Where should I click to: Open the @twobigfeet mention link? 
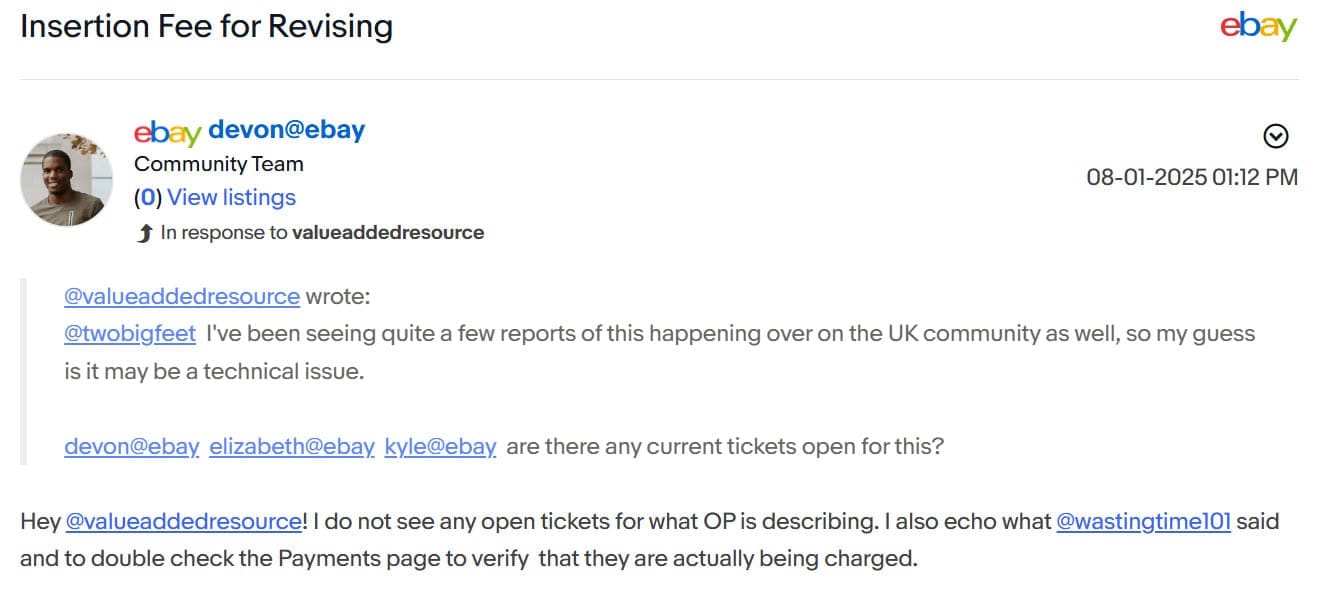tap(130, 334)
